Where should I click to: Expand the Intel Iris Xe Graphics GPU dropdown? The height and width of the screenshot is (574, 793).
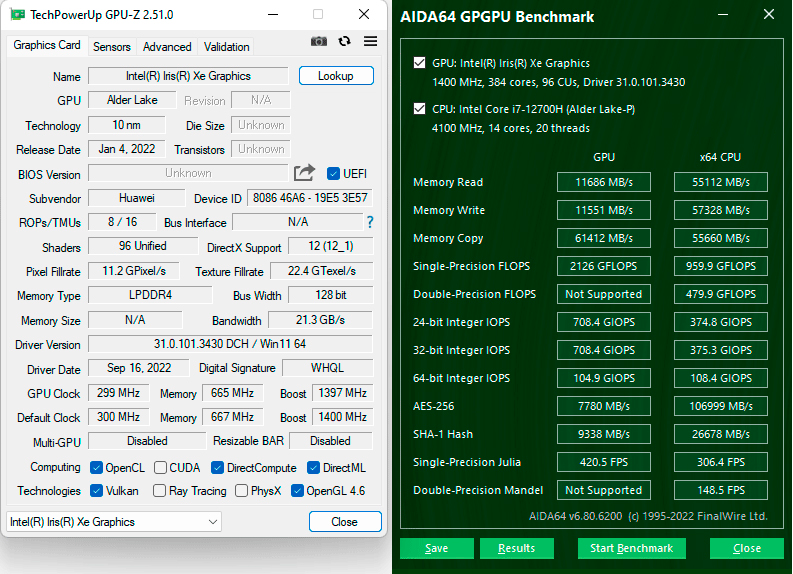212,522
